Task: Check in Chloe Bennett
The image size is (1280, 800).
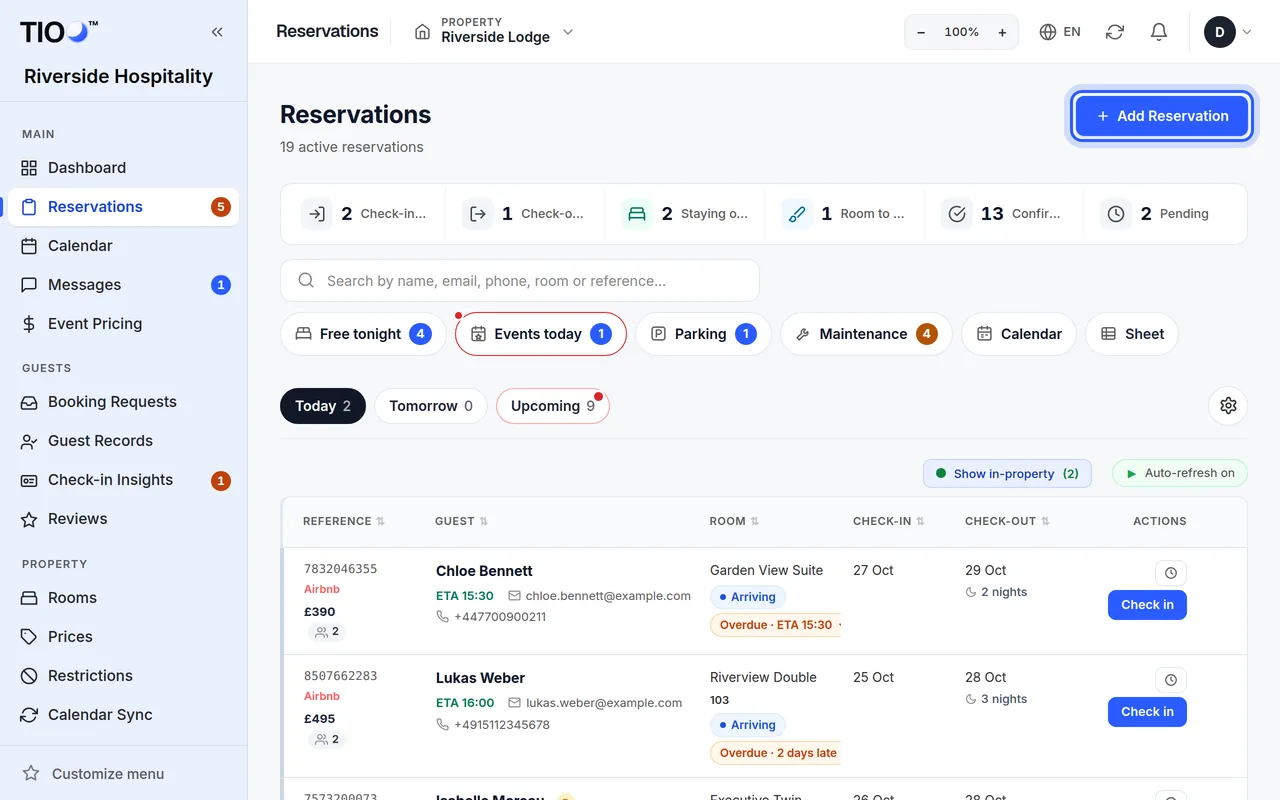Action: [x=1147, y=605]
